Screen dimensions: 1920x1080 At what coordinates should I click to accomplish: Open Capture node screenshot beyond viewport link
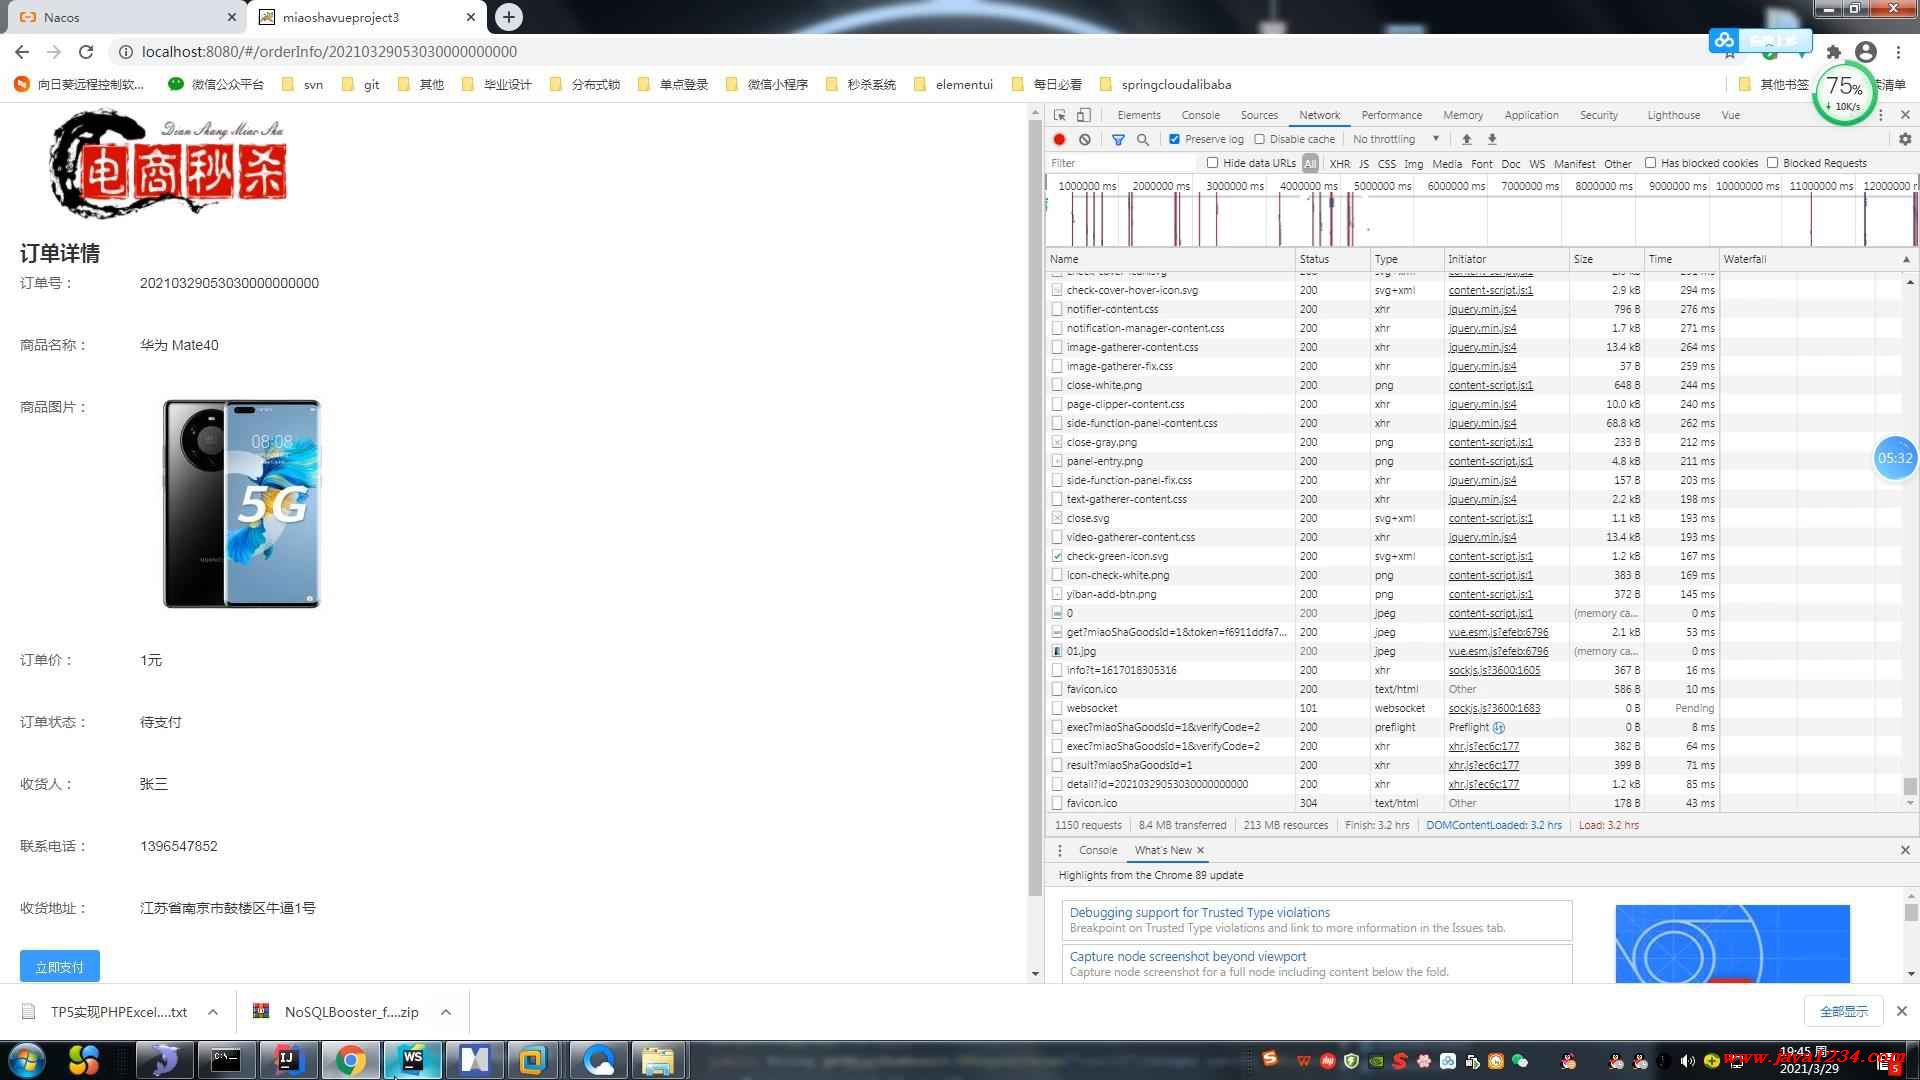[x=1187, y=956]
